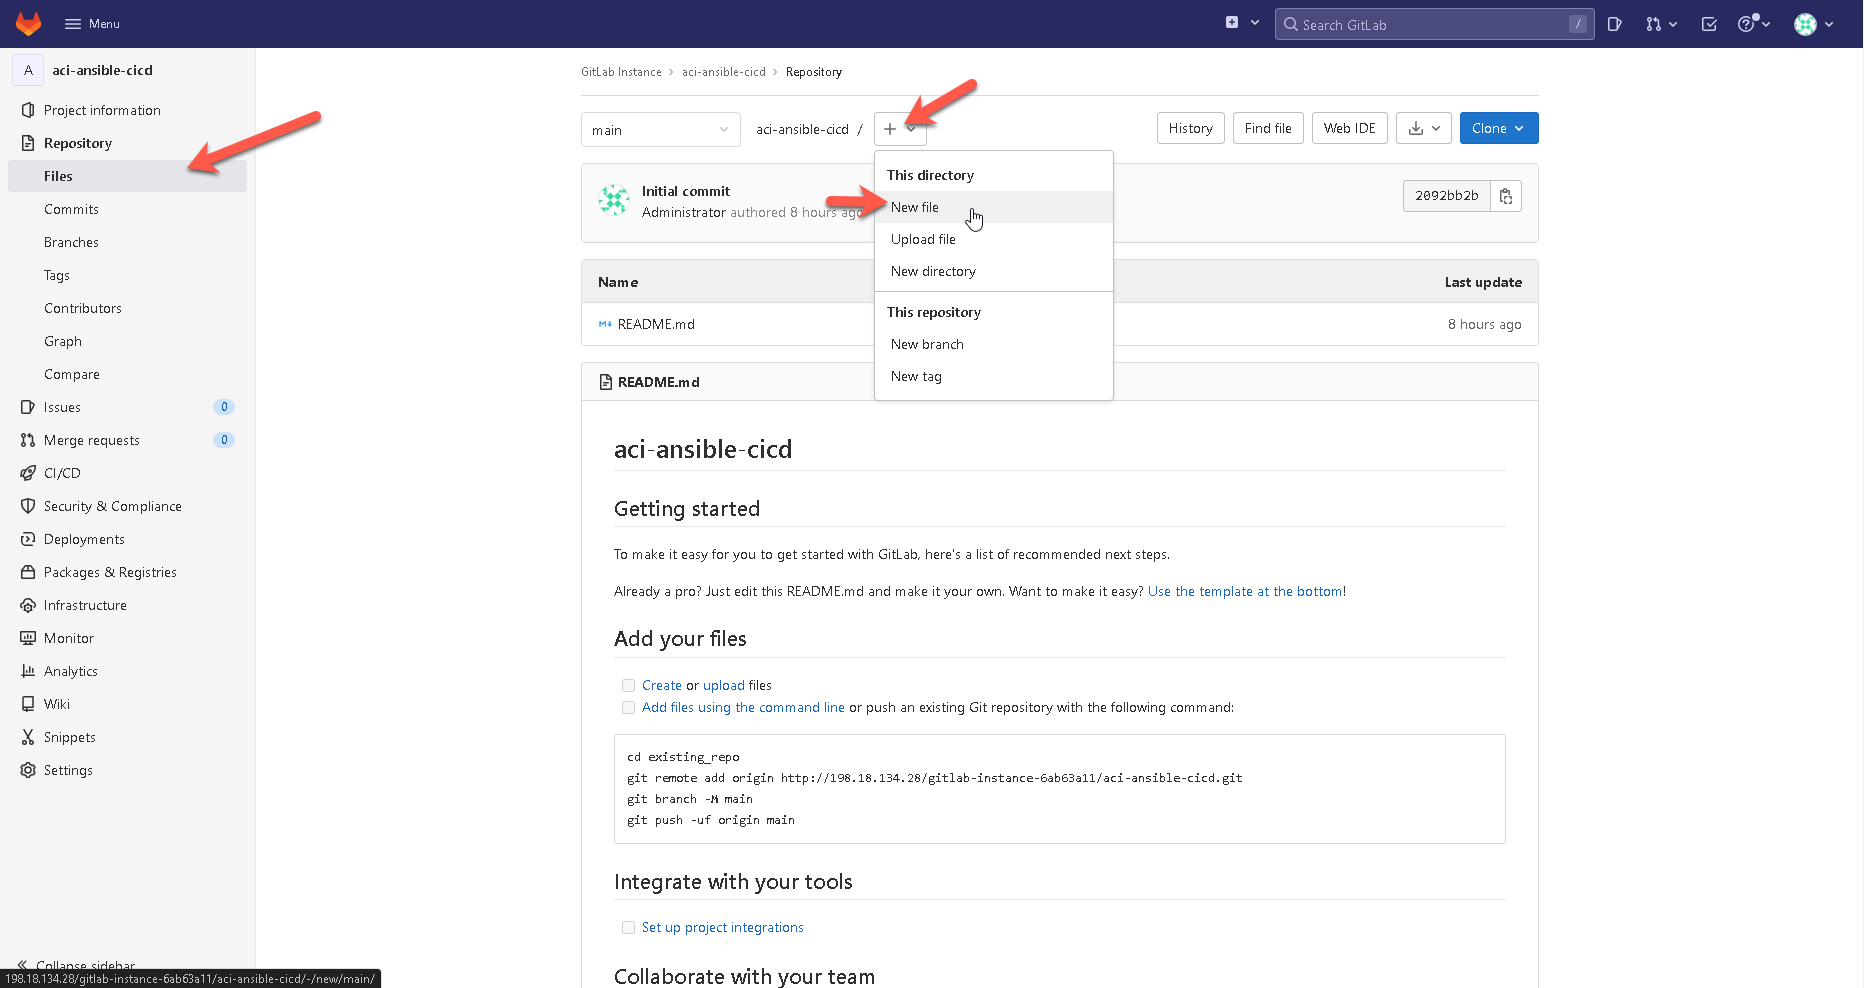Tick the Add files using command line checkbox
This screenshot has width=1864, height=988.
(x=628, y=707)
